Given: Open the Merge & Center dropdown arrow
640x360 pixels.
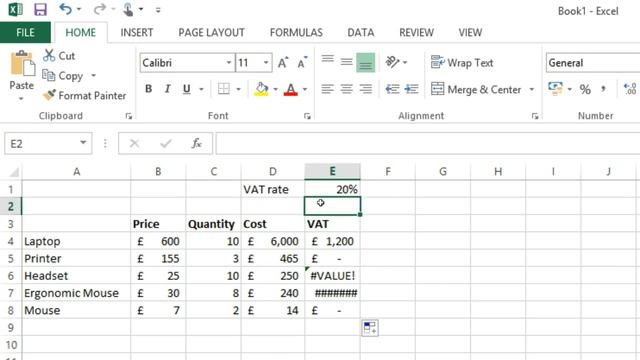Looking at the screenshot, I should (532, 89).
